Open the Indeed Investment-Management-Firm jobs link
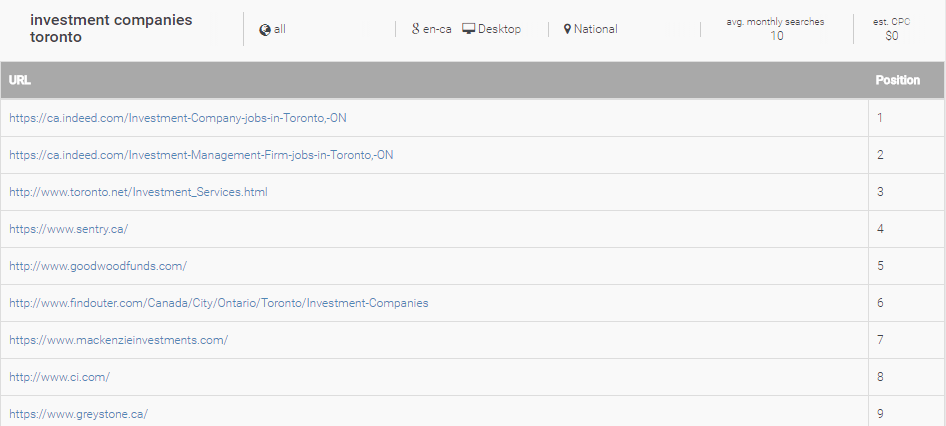The height and width of the screenshot is (426, 946). point(201,155)
